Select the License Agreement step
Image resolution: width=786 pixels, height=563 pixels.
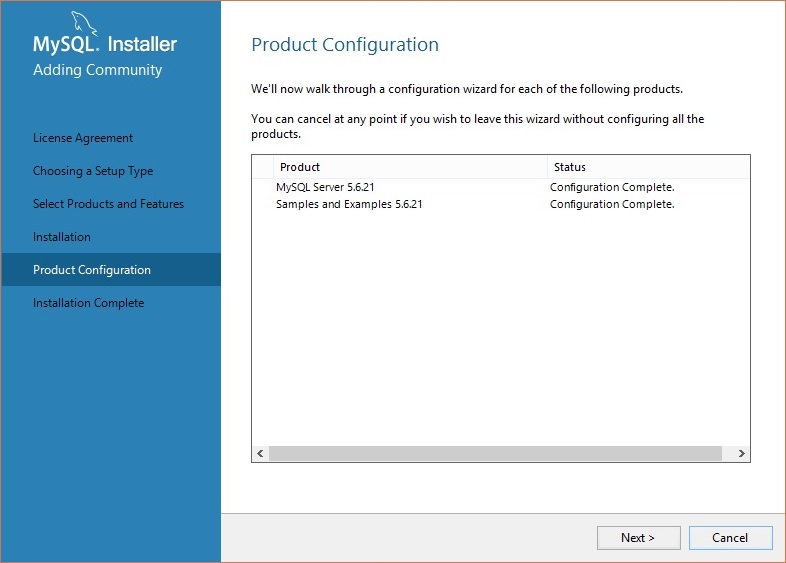(83, 138)
